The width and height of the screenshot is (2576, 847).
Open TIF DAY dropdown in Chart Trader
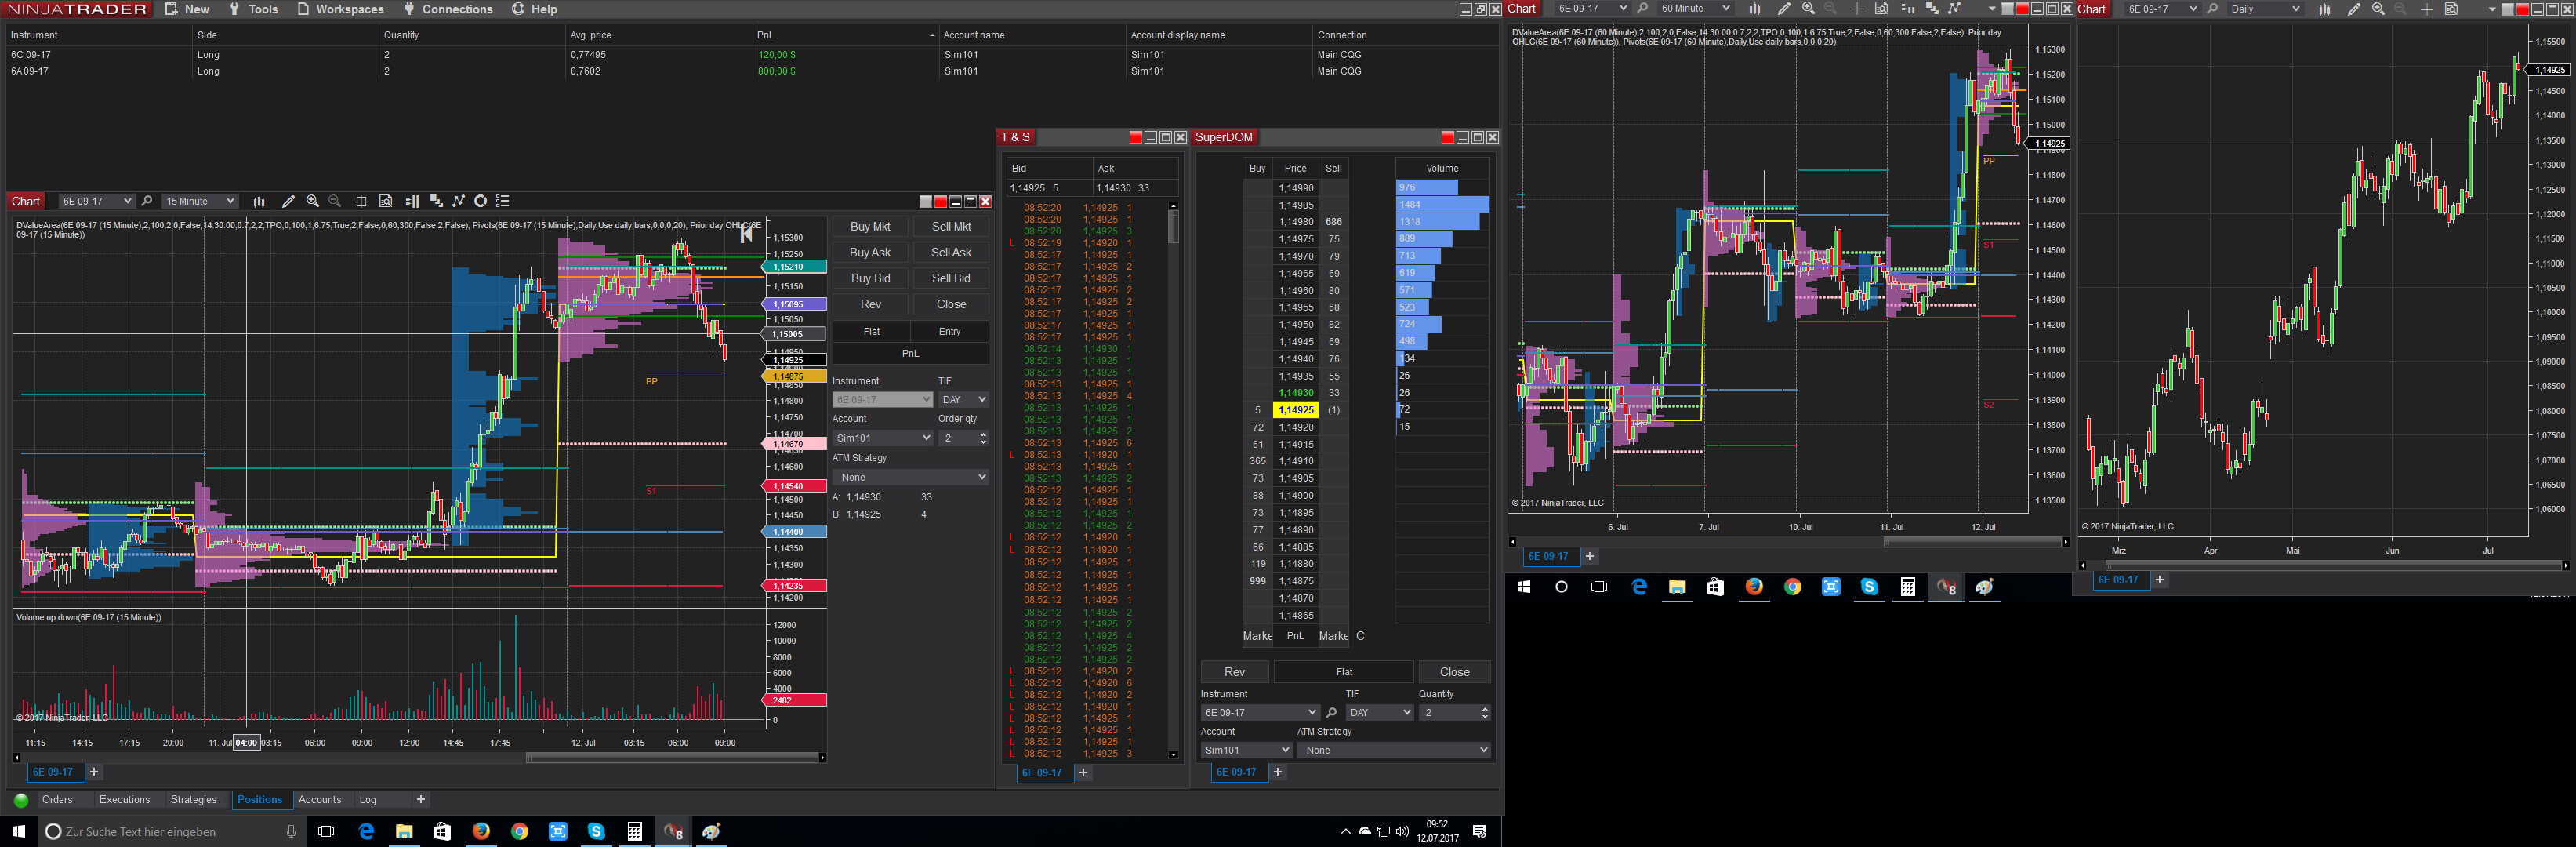point(963,399)
